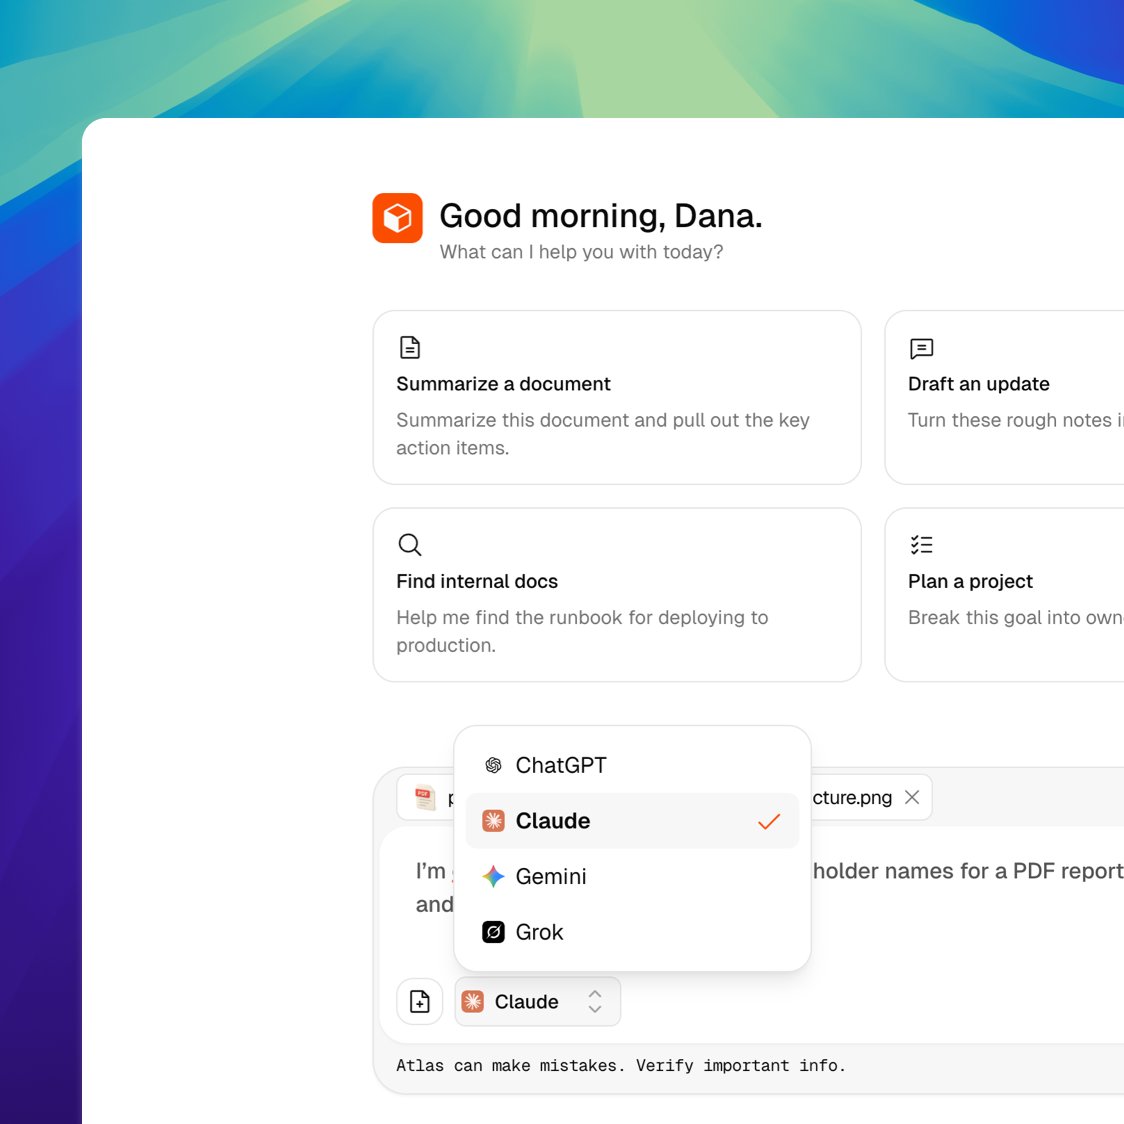The width and height of the screenshot is (1124, 1124).
Task: Click the attach file plus icon
Action: (x=419, y=1001)
